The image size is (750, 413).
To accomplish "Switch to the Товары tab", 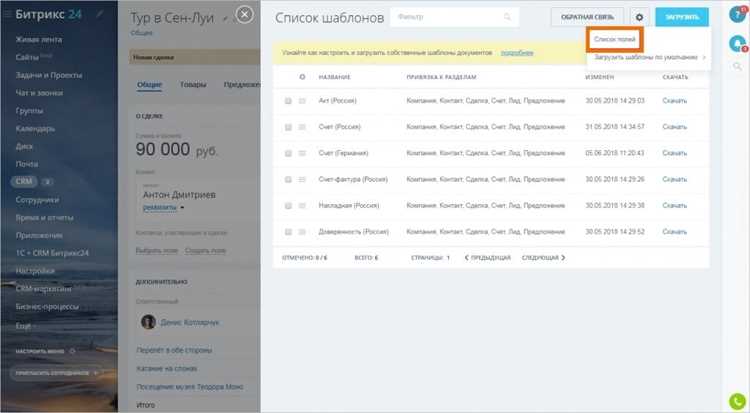I will pyautogui.click(x=193, y=85).
